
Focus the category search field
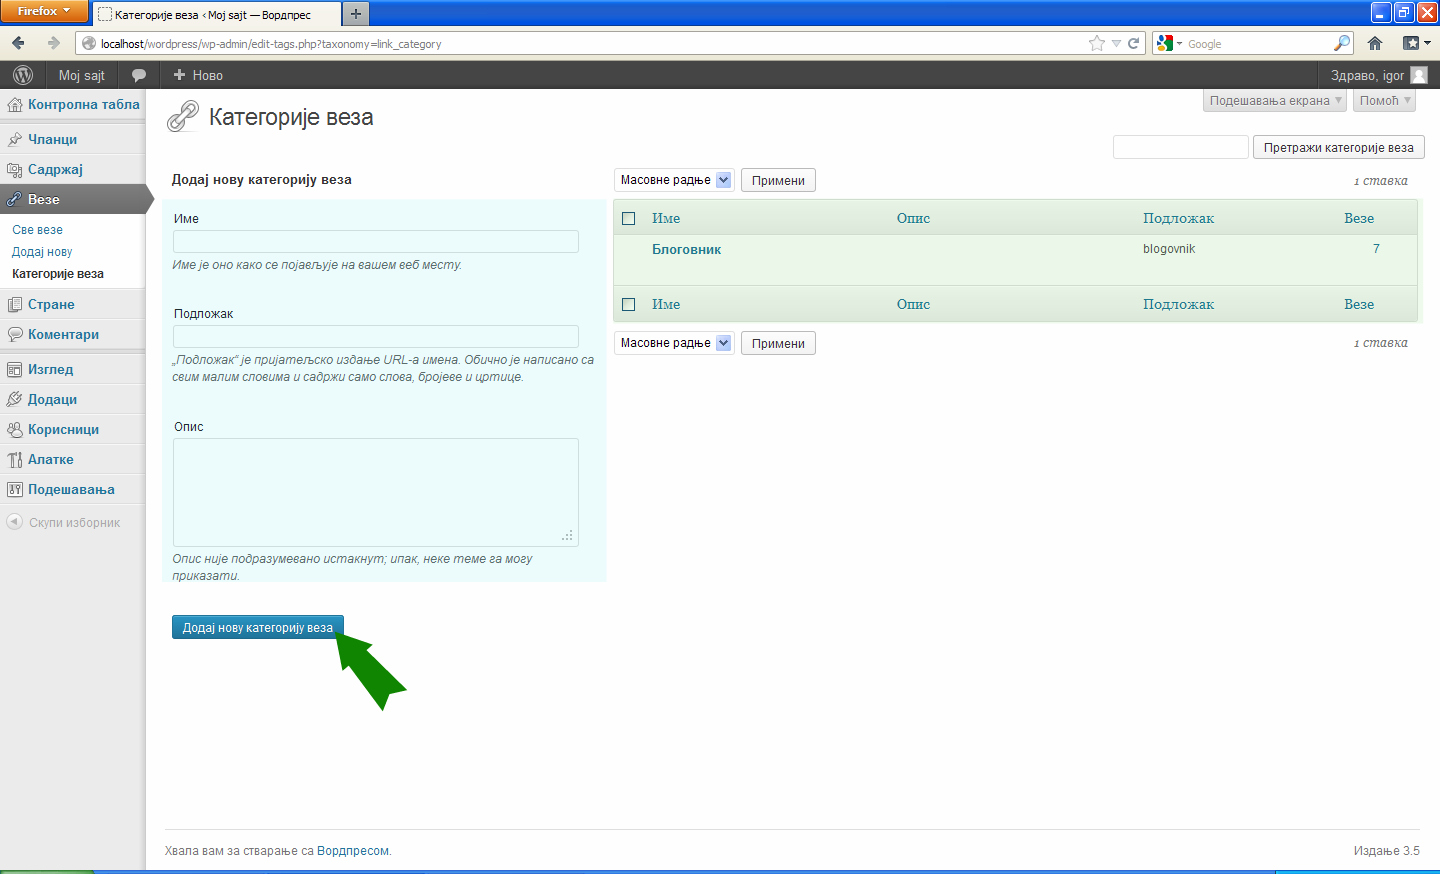pyautogui.click(x=1180, y=147)
